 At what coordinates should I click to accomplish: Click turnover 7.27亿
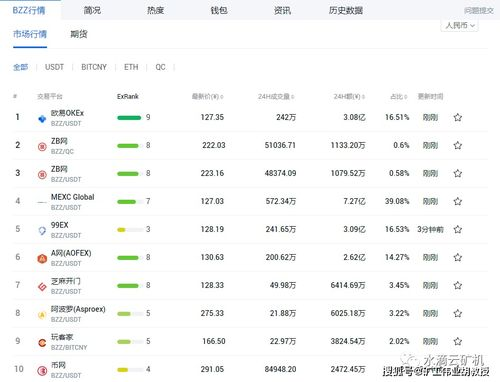[x=354, y=201]
